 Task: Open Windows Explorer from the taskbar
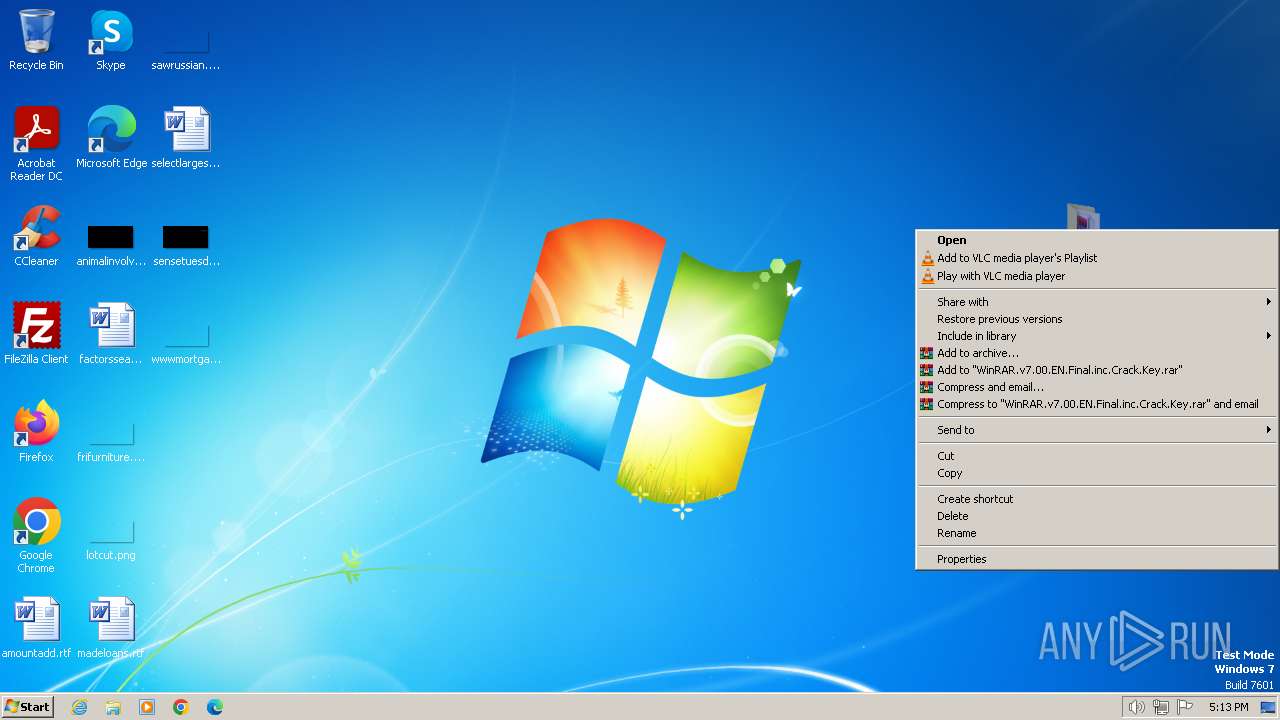[x=113, y=707]
